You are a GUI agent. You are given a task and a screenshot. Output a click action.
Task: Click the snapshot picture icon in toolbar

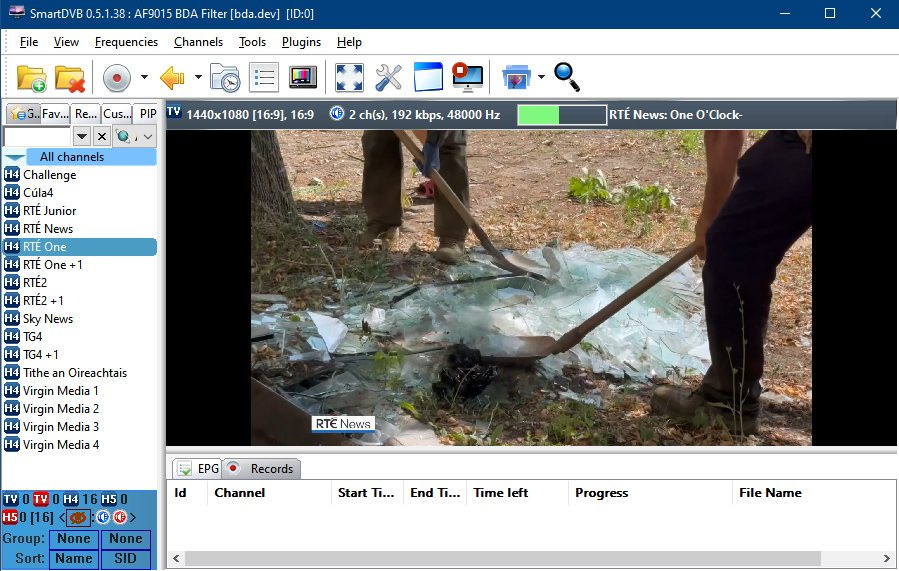point(516,77)
